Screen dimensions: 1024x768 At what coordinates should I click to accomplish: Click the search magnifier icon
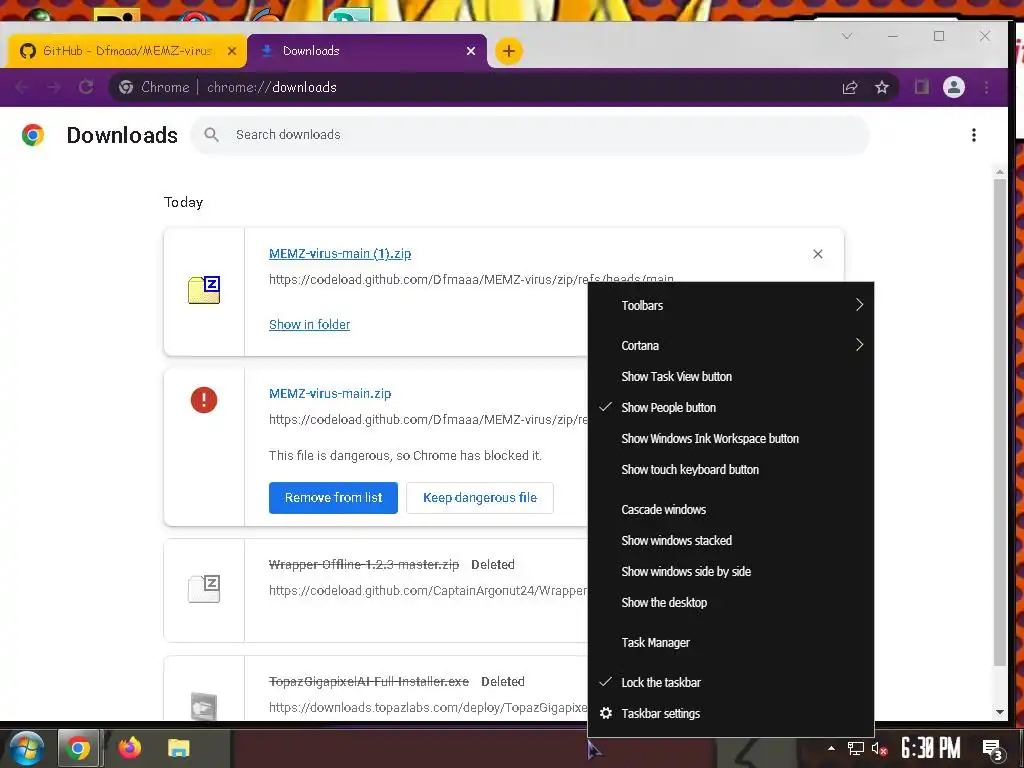211,135
